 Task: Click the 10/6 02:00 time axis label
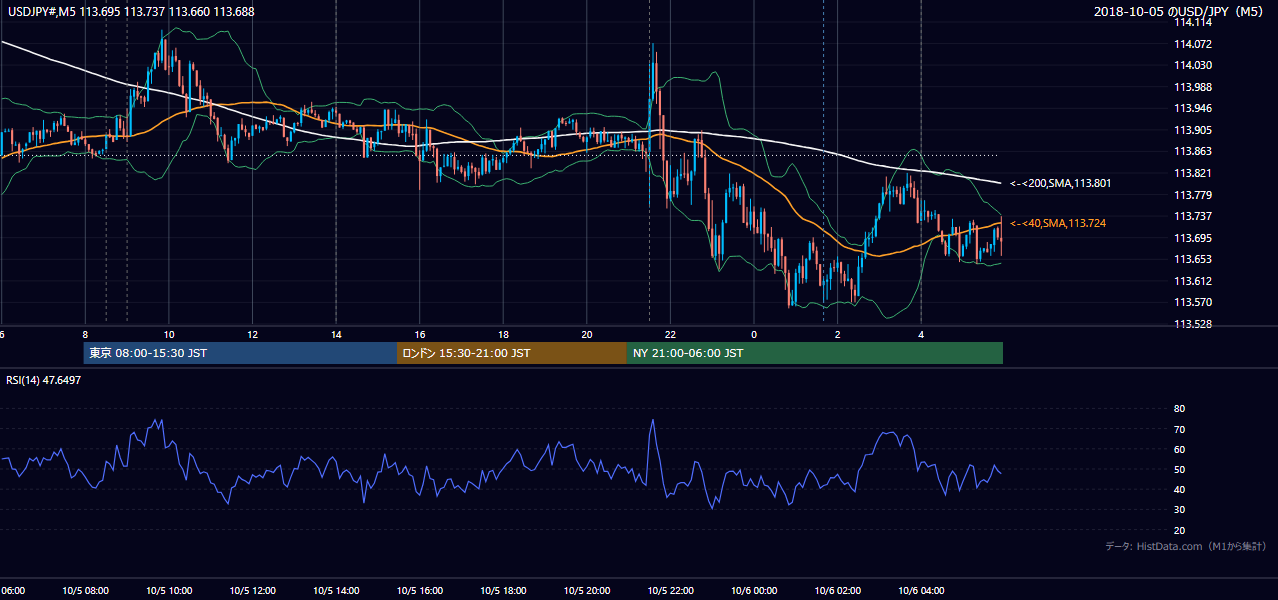(837, 591)
